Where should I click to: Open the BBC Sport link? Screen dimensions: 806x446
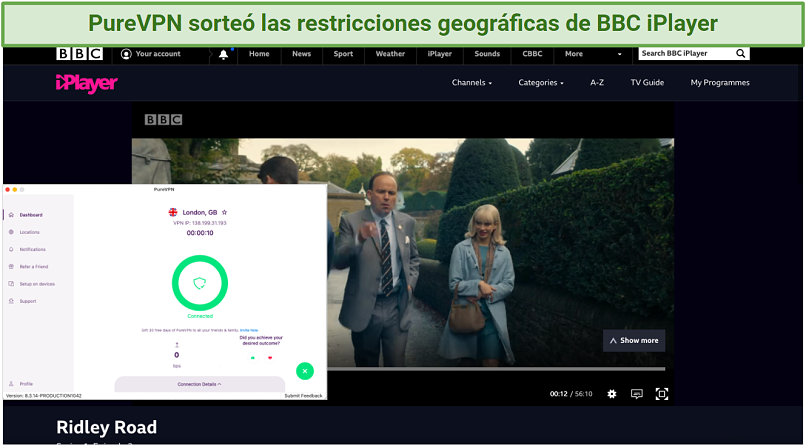(x=343, y=53)
